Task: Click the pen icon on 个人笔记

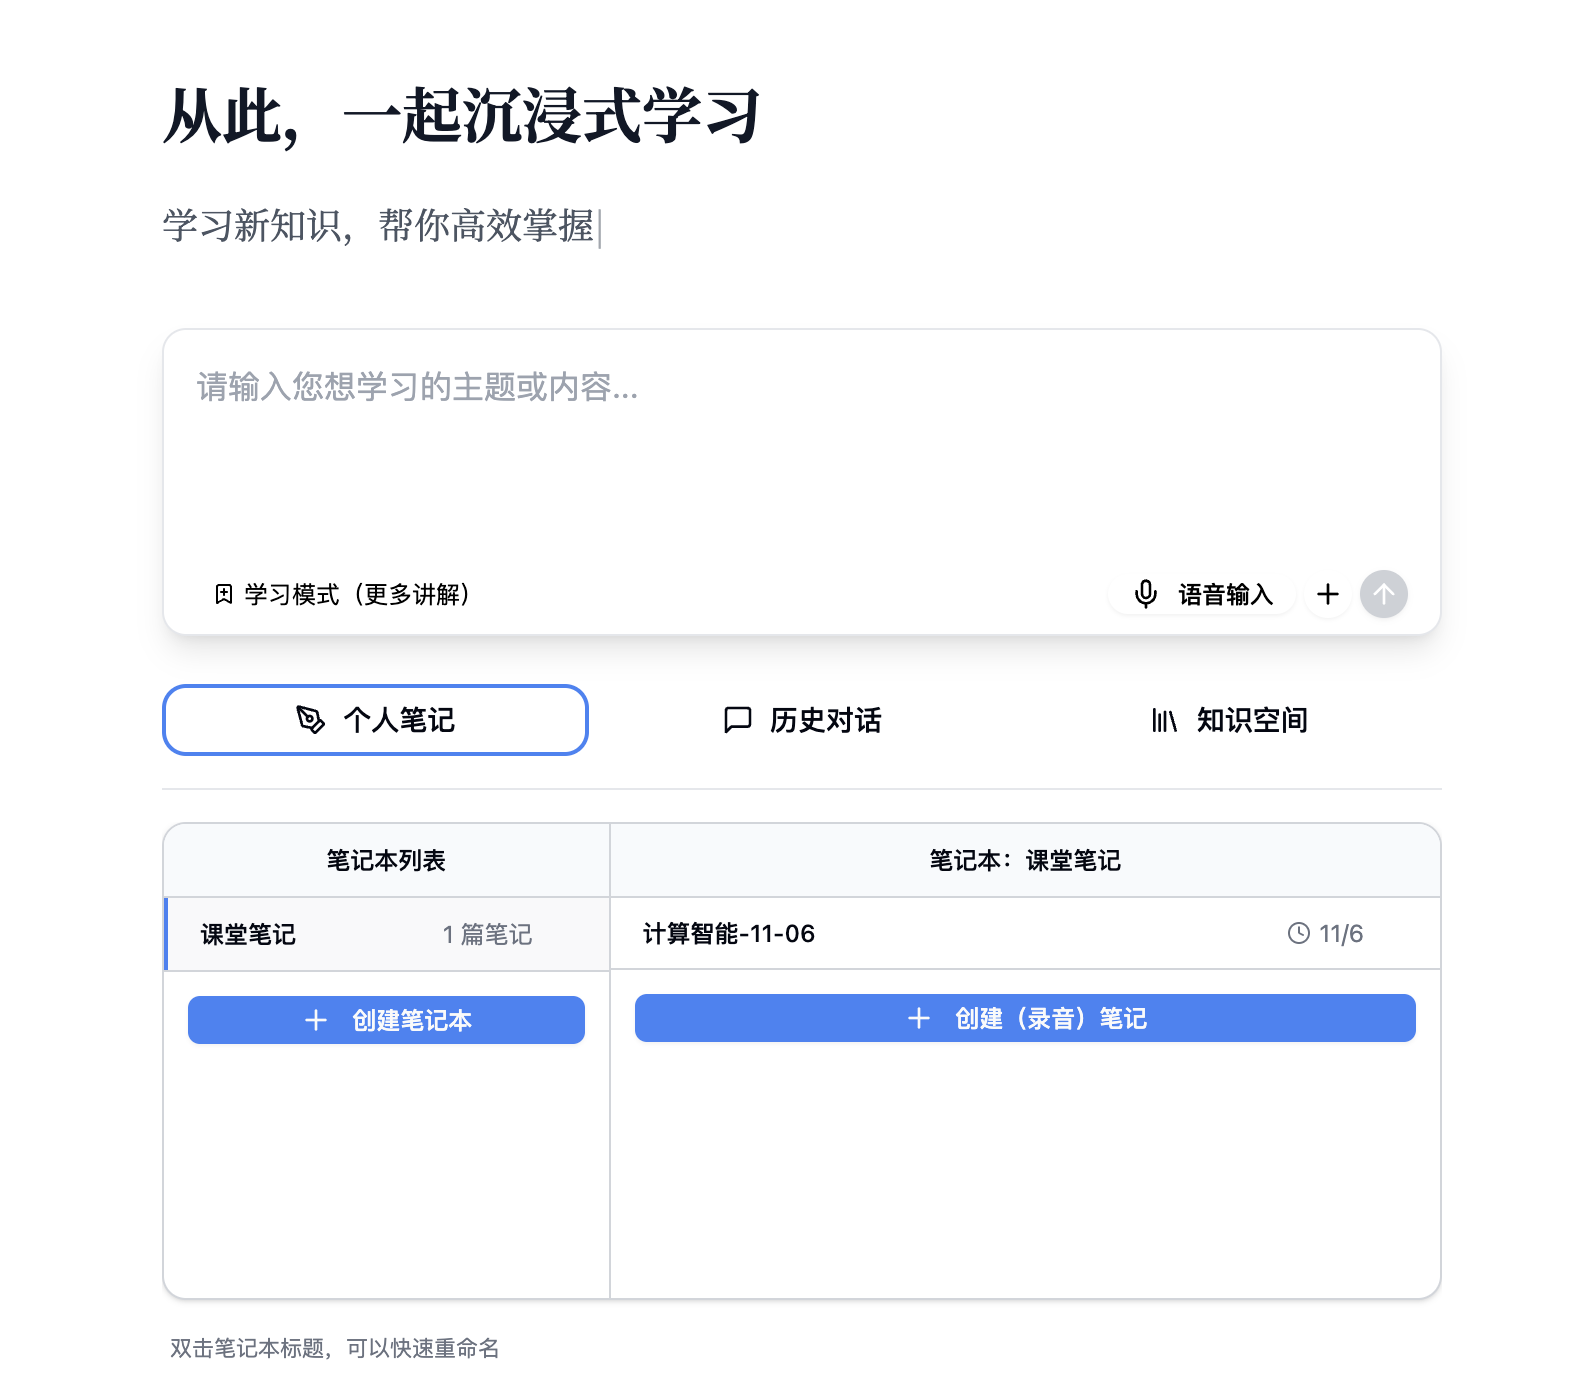Action: point(310,720)
